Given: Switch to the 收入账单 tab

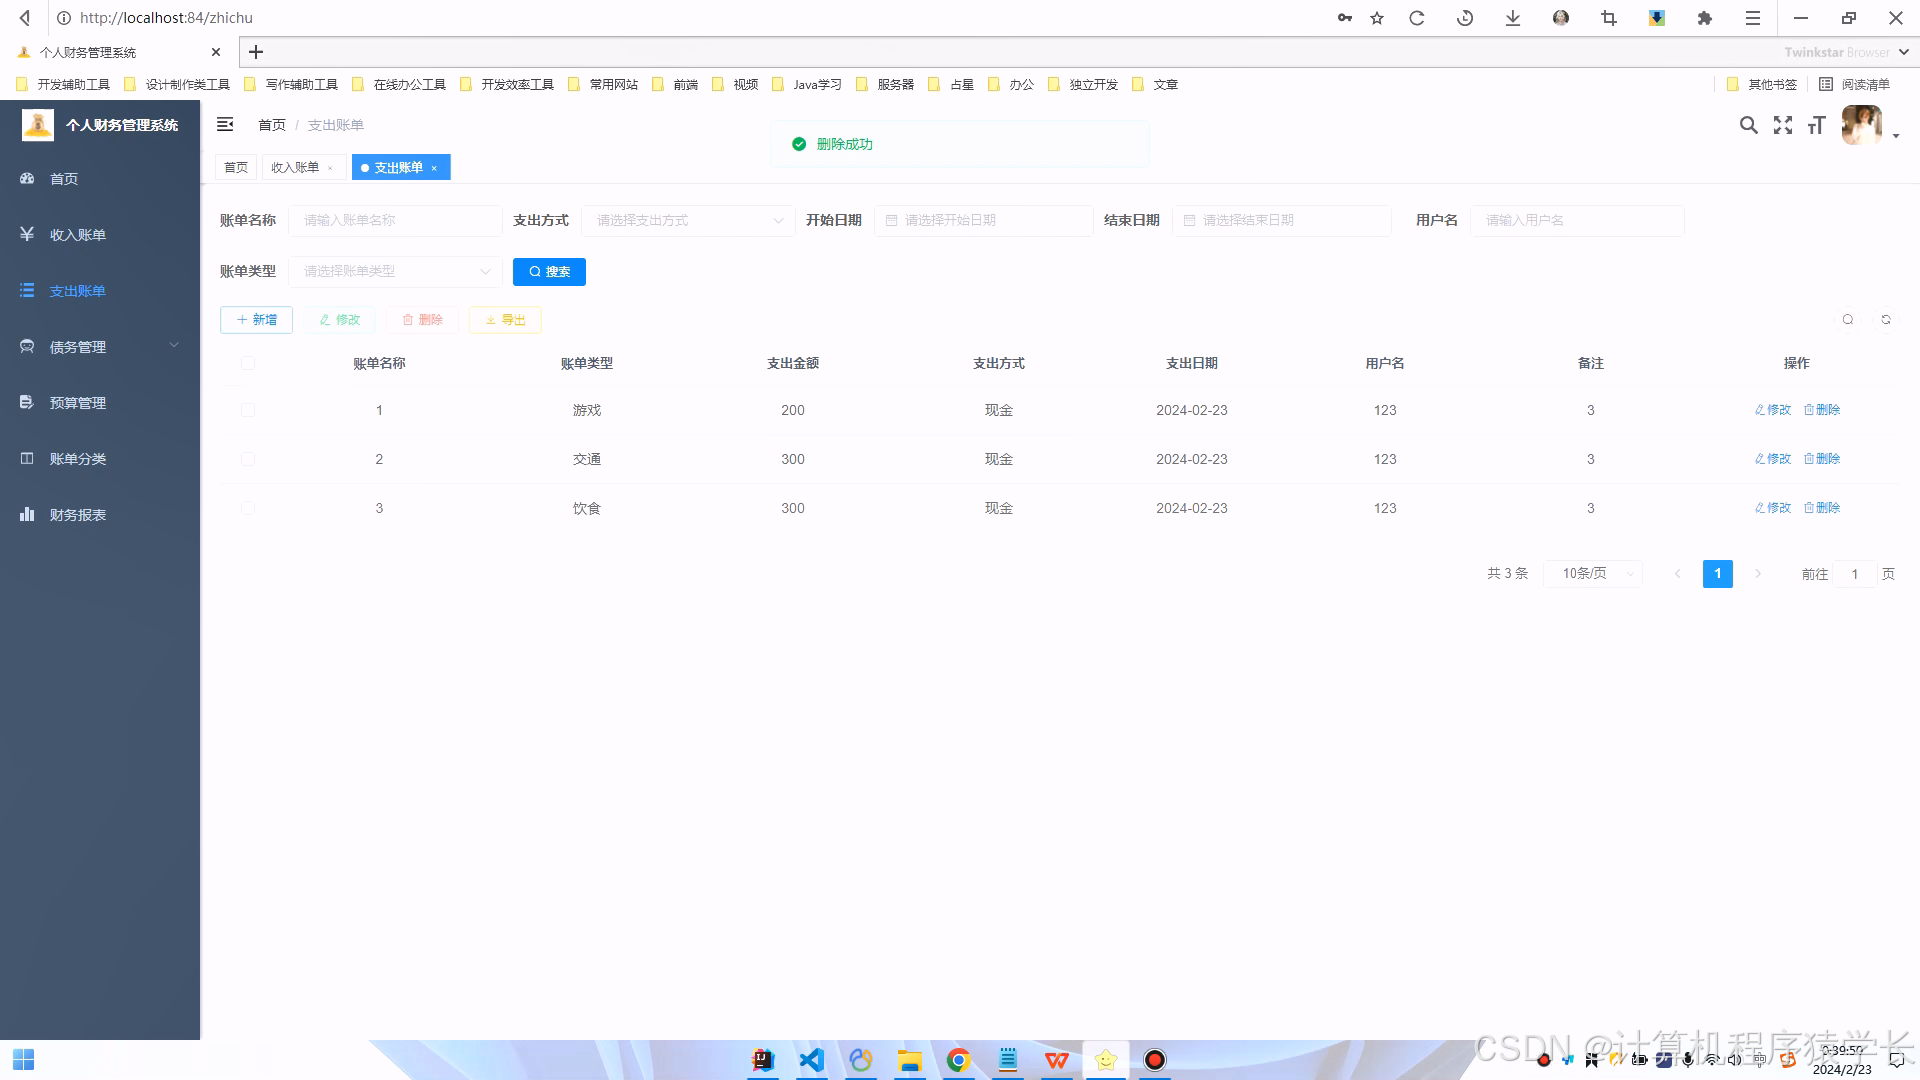Looking at the screenshot, I should coord(296,167).
